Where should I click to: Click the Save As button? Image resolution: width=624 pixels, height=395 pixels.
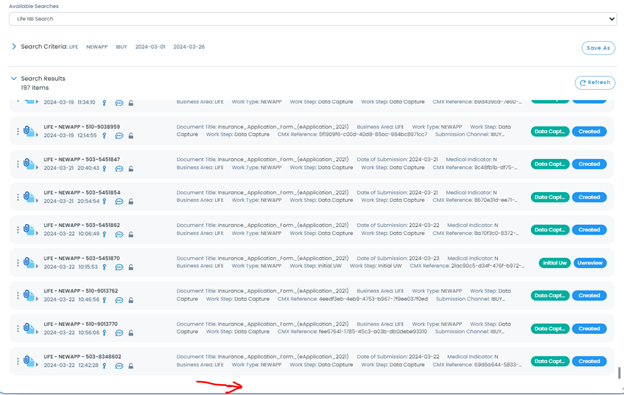tap(598, 48)
